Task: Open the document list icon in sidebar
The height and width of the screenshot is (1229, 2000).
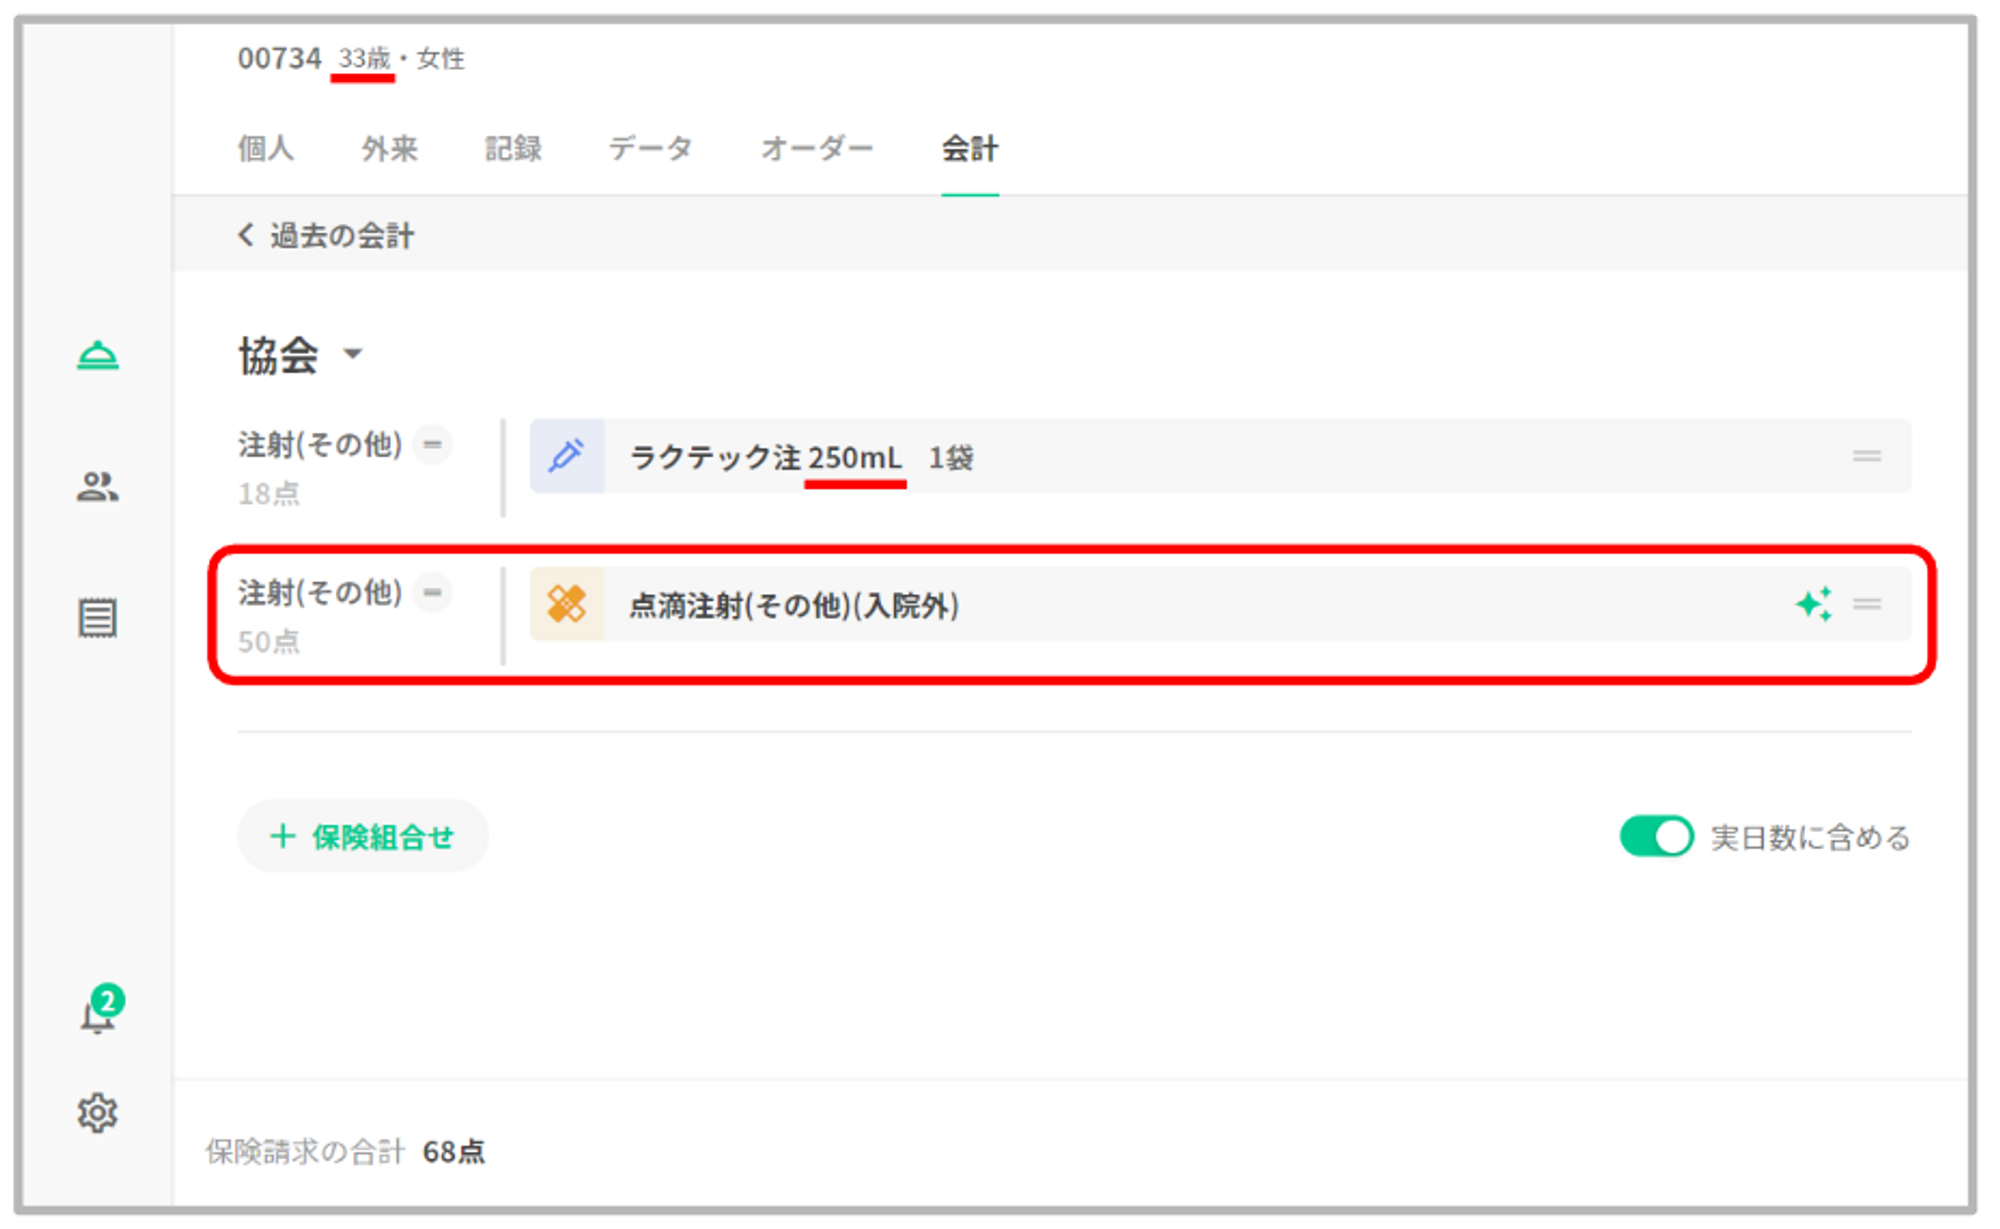Action: coord(98,618)
